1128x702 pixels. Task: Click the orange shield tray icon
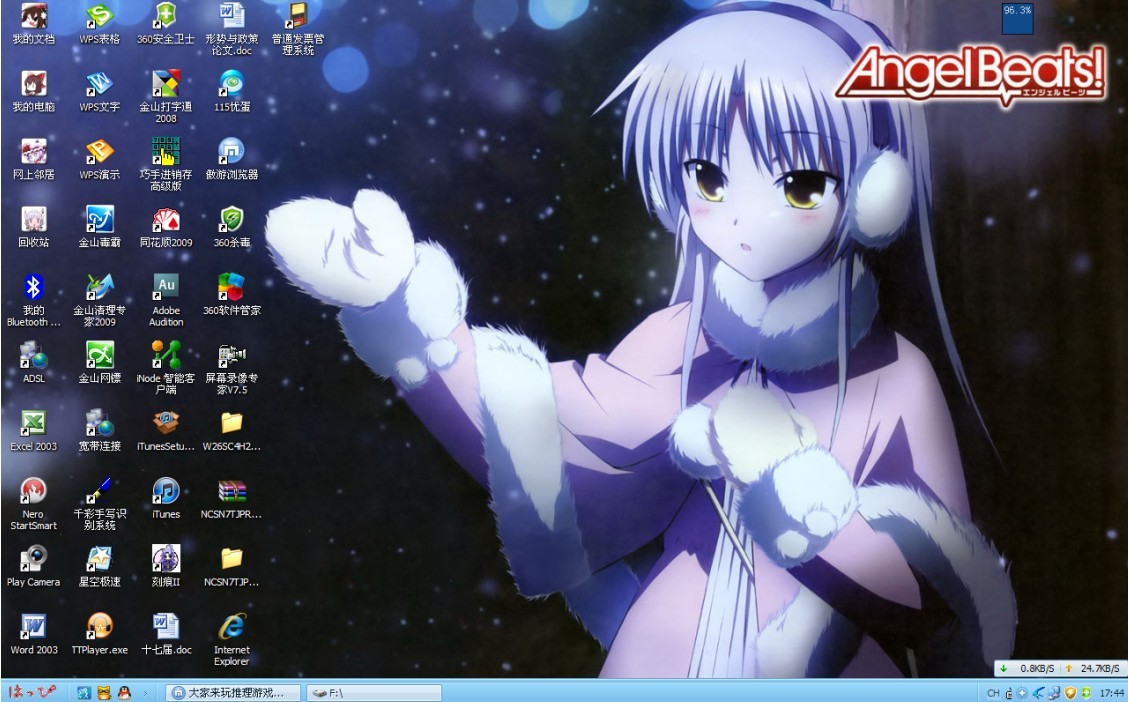click(x=1069, y=692)
